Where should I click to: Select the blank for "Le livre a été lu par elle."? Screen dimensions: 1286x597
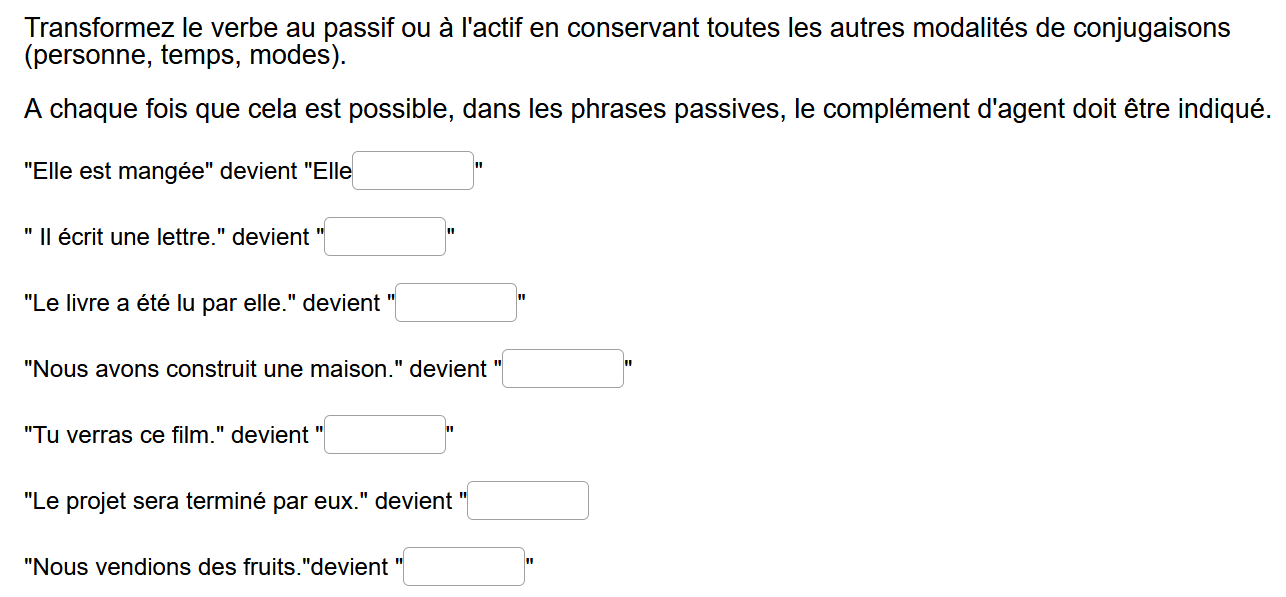(456, 303)
